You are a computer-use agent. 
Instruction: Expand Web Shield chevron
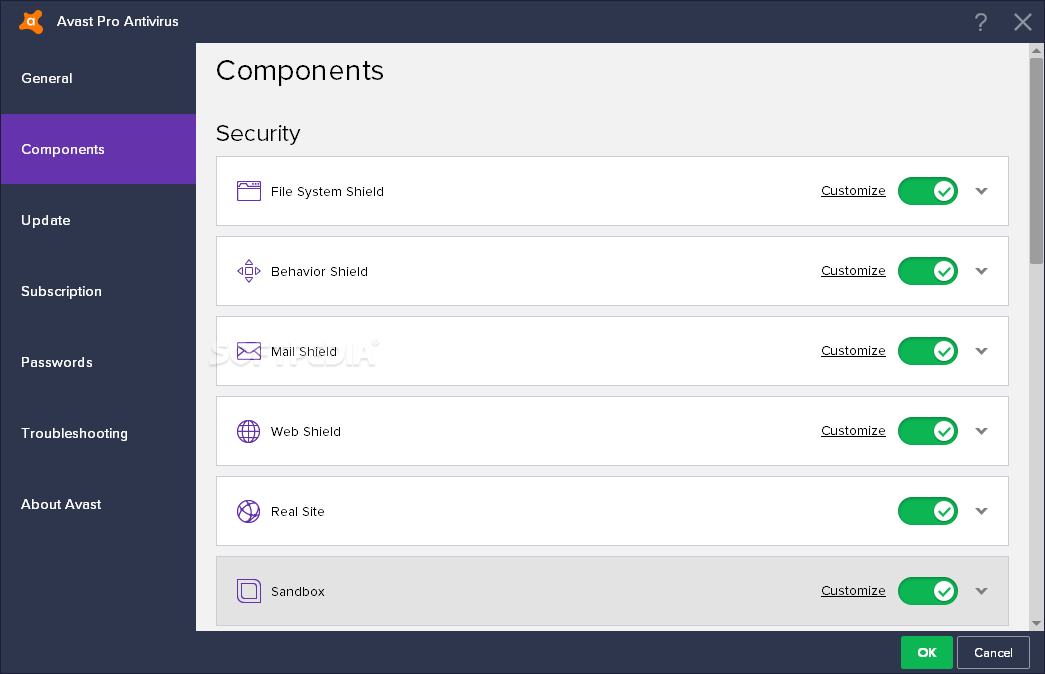pyautogui.click(x=981, y=431)
